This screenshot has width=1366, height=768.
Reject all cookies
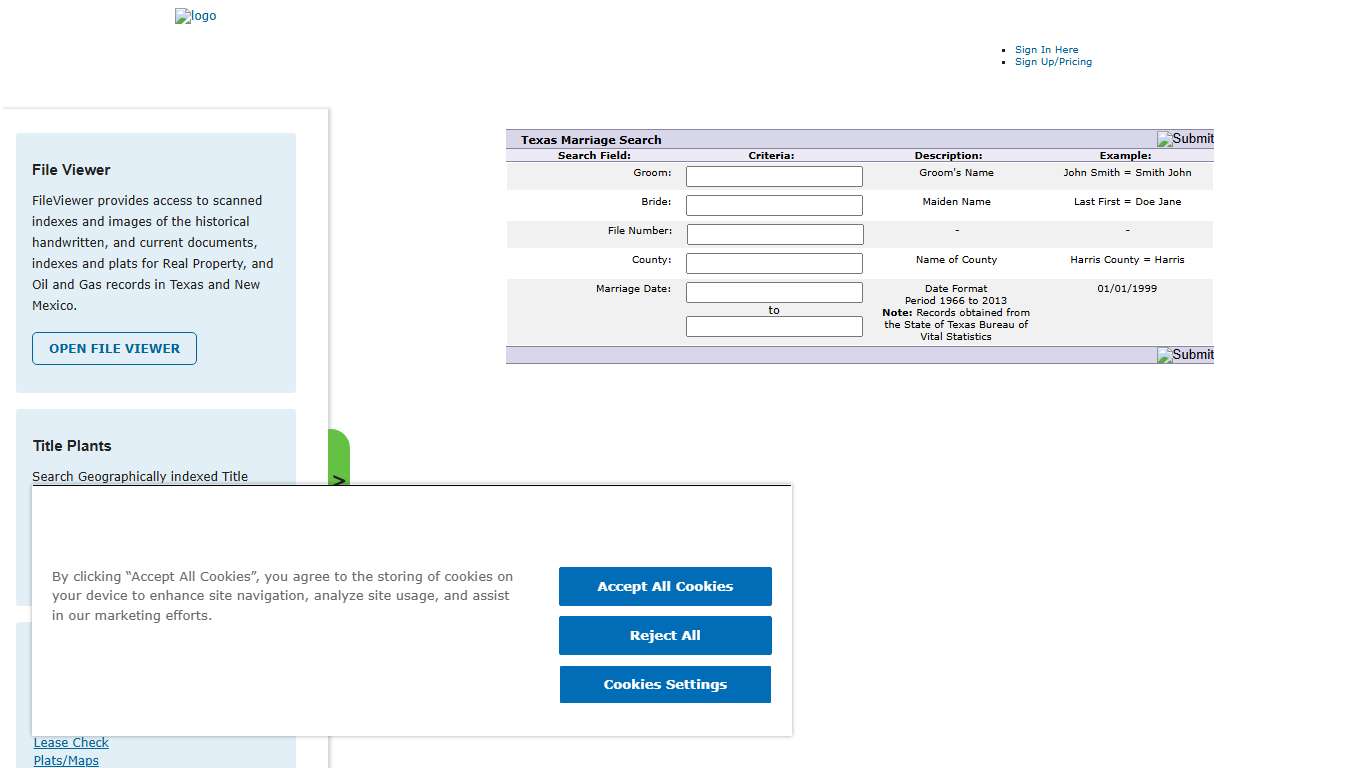[x=665, y=635]
